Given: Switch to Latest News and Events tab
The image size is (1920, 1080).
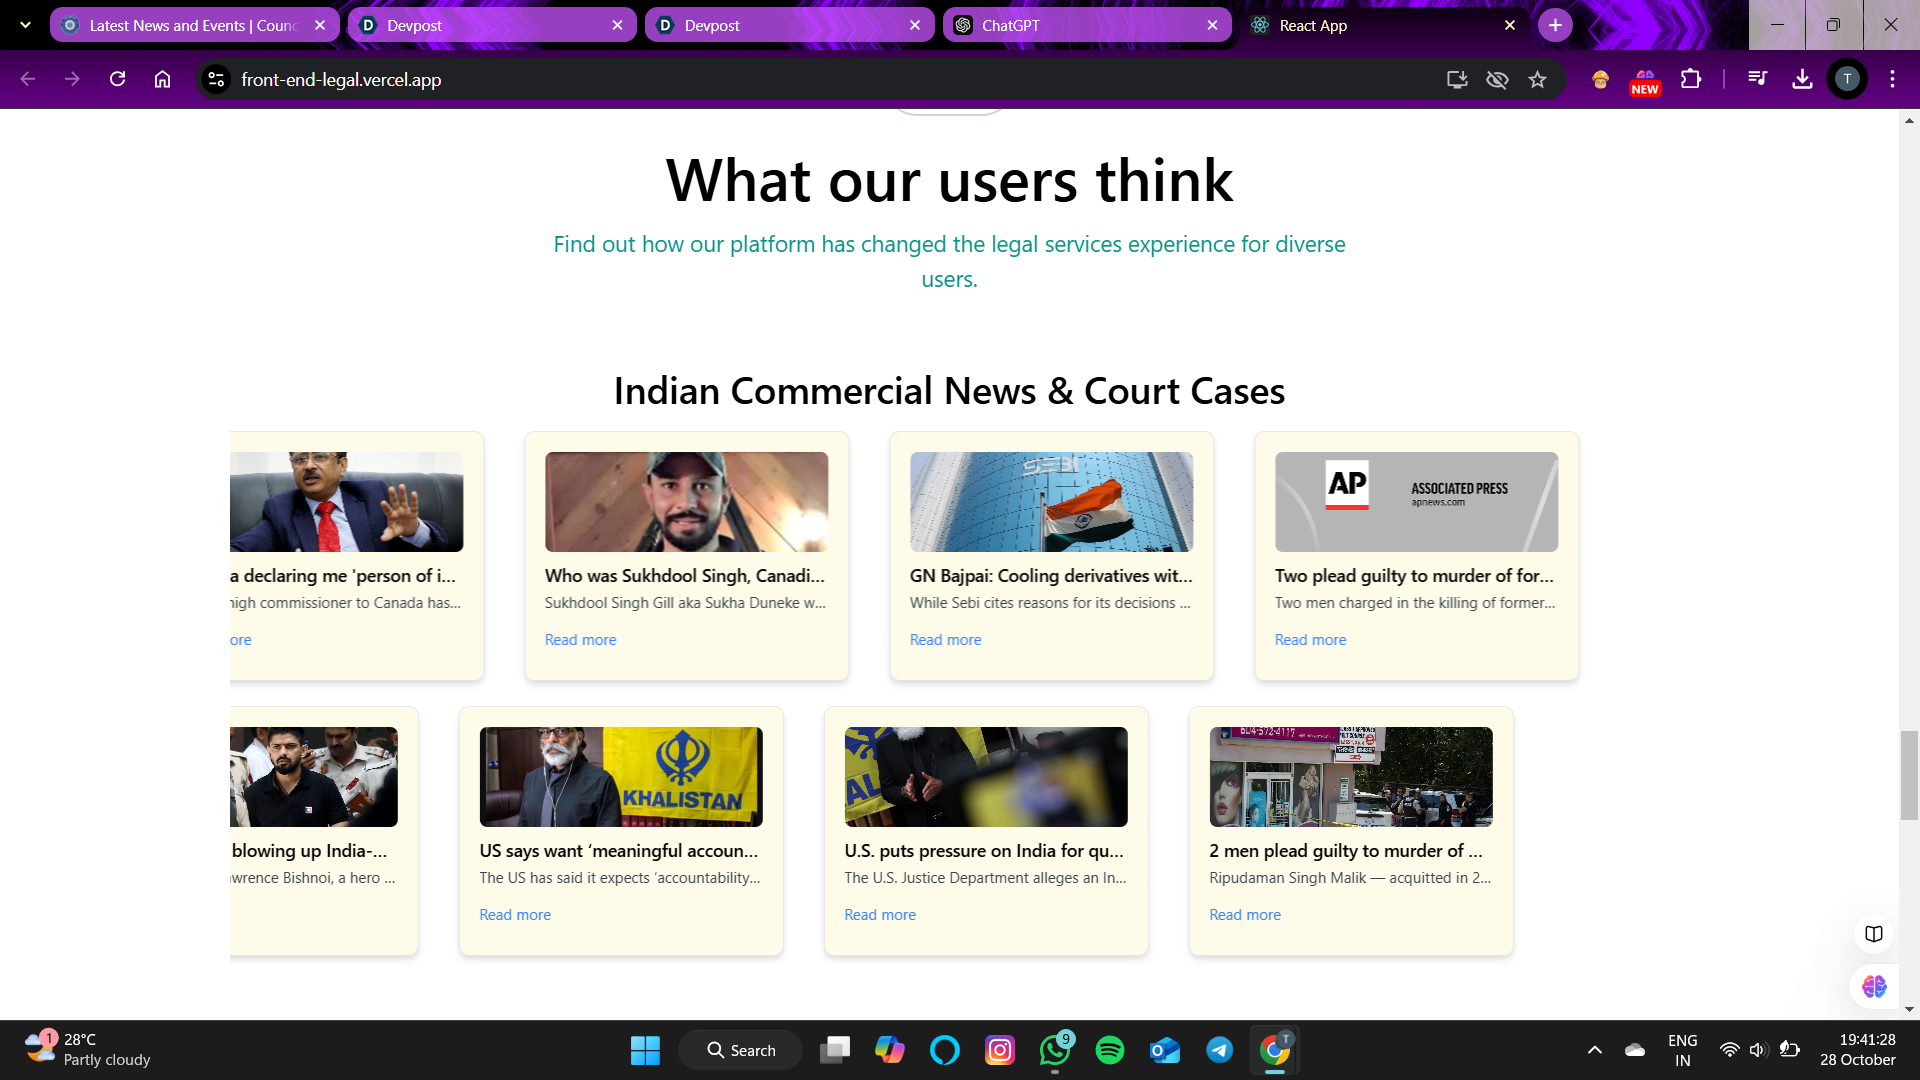Looking at the screenshot, I should pyautogui.click(x=192, y=25).
